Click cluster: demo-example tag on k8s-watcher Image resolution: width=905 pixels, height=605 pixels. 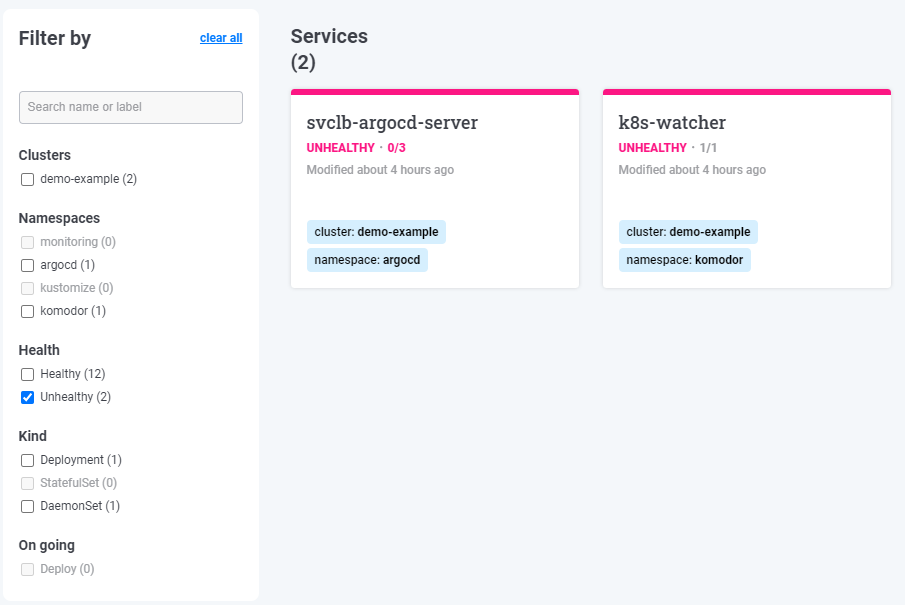688,232
